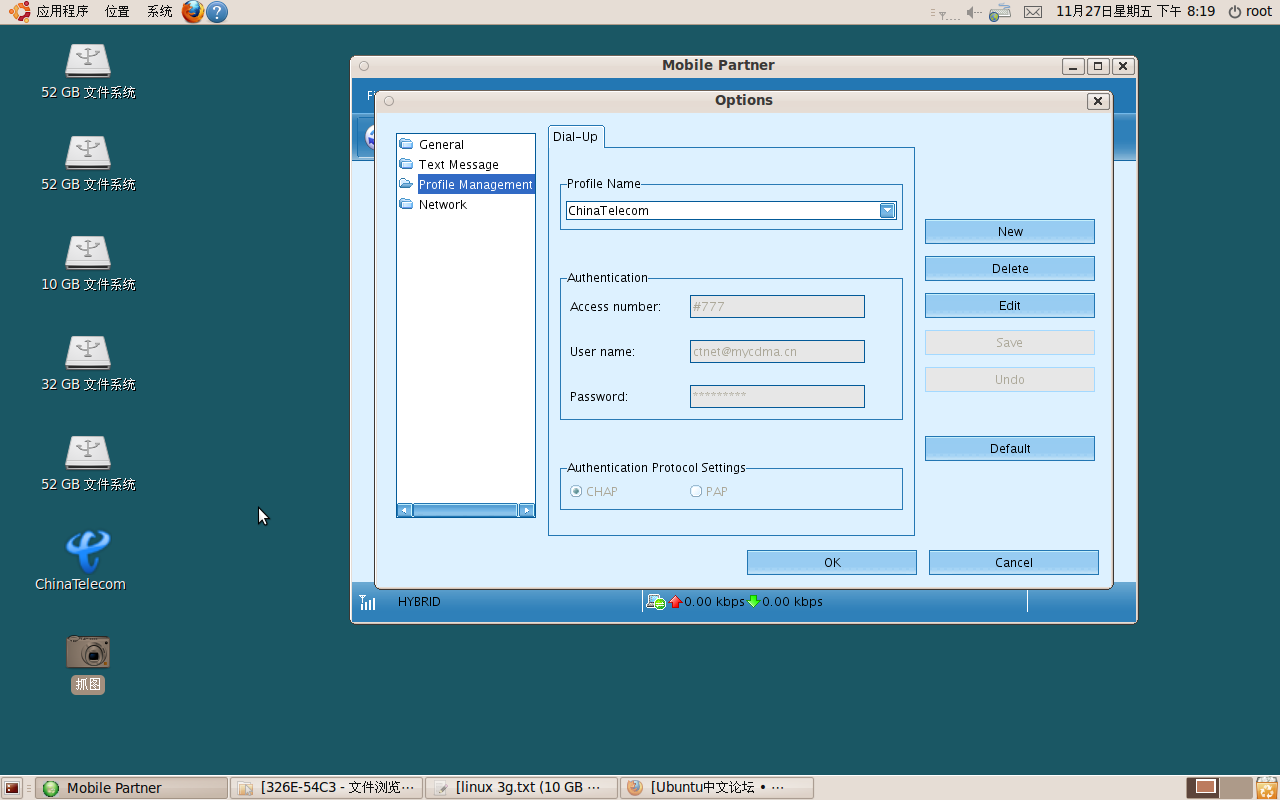
Task: Click the green download speed arrow
Action: pos(754,602)
